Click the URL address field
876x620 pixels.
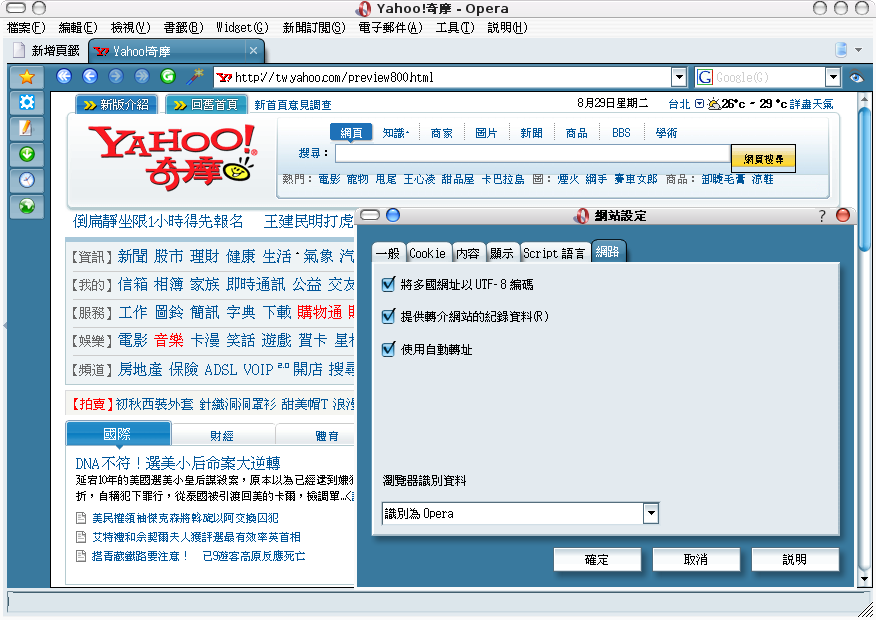(444, 77)
